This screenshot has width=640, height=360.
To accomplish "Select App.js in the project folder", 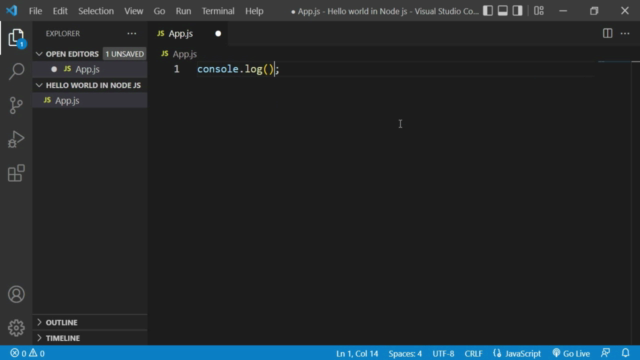I will [90, 100].
